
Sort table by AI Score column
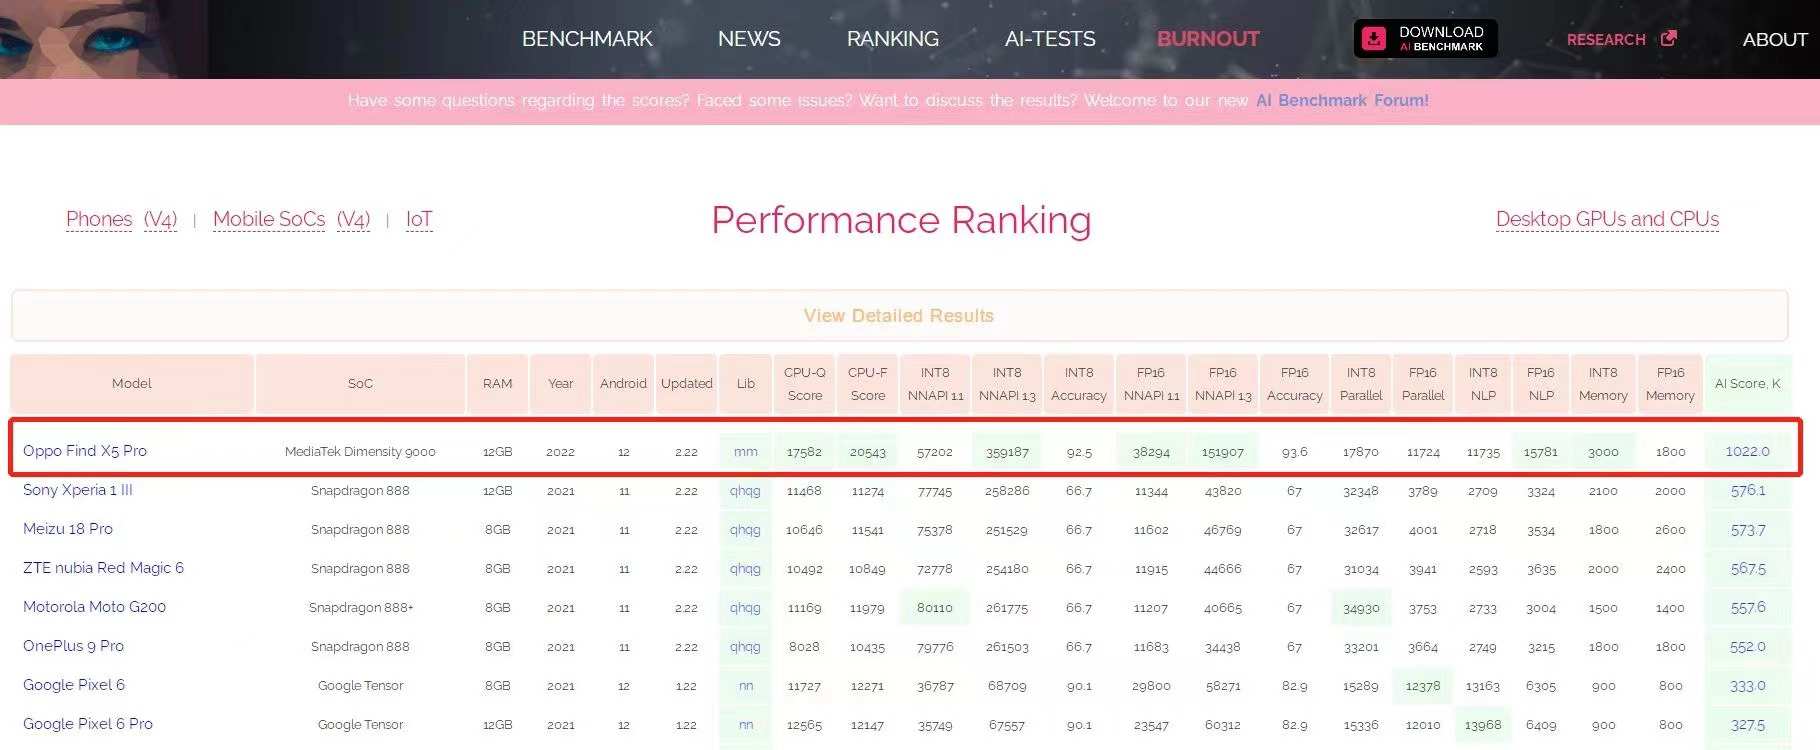coord(1747,383)
